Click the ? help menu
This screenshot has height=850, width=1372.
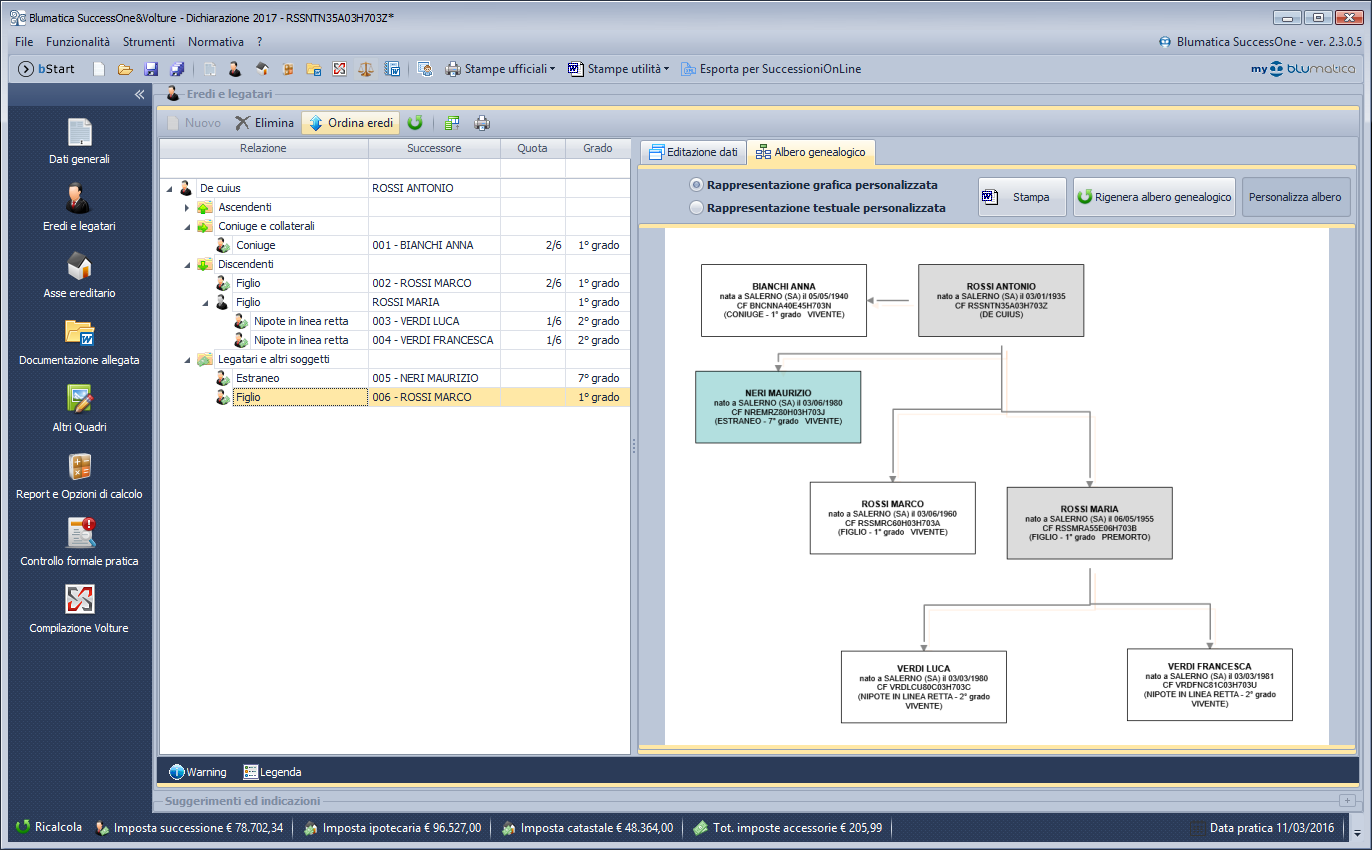pyautogui.click(x=259, y=42)
